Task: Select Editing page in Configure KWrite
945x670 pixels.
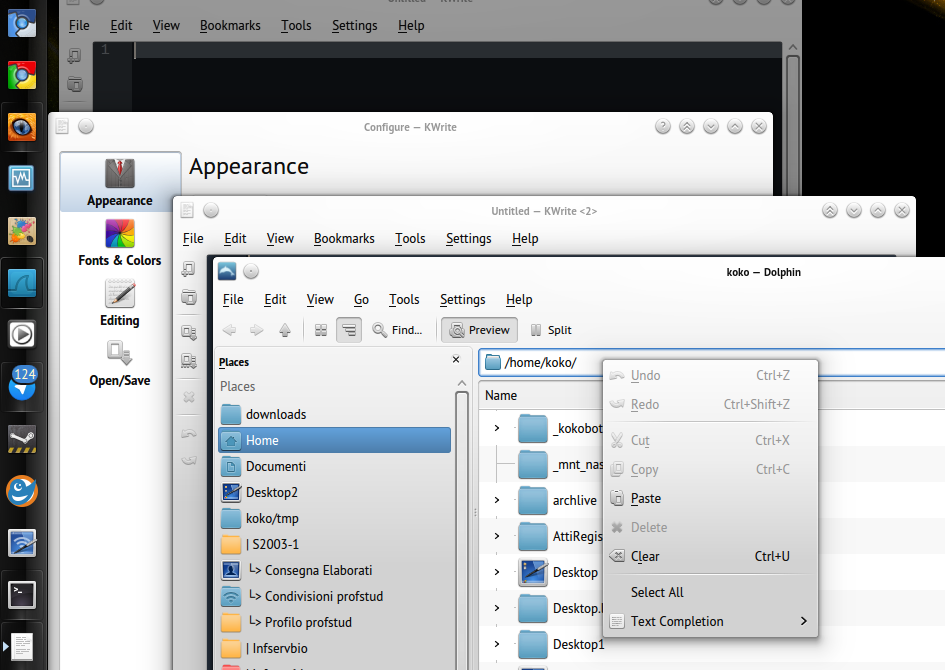Action: tap(120, 302)
